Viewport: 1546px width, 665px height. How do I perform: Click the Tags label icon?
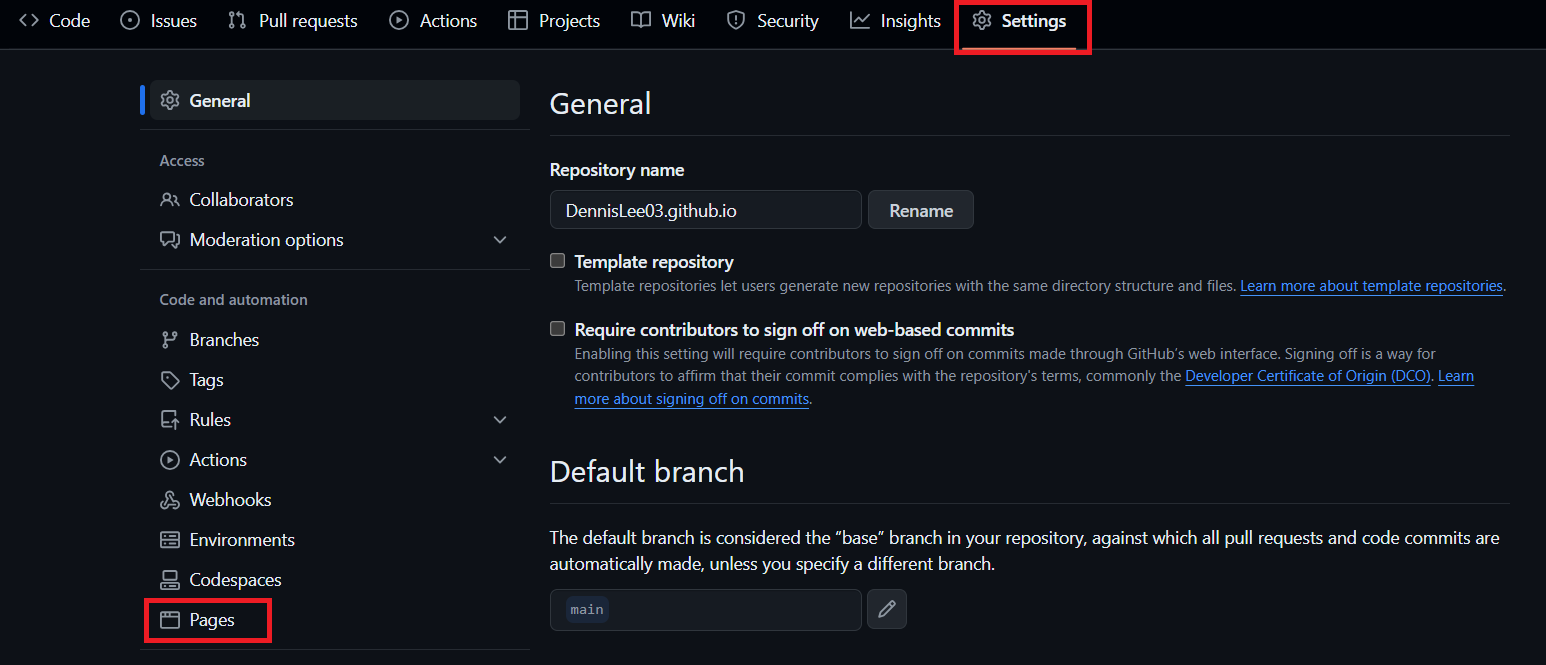pyautogui.click(x=170, y=380)
